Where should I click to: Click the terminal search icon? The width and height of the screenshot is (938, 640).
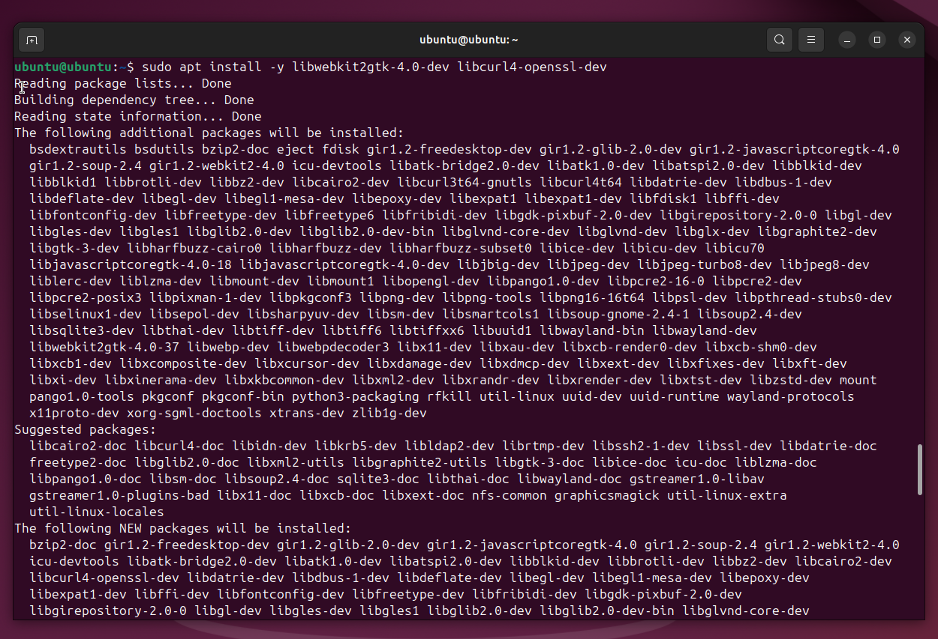pyautogui.click(x=779, y=40)
